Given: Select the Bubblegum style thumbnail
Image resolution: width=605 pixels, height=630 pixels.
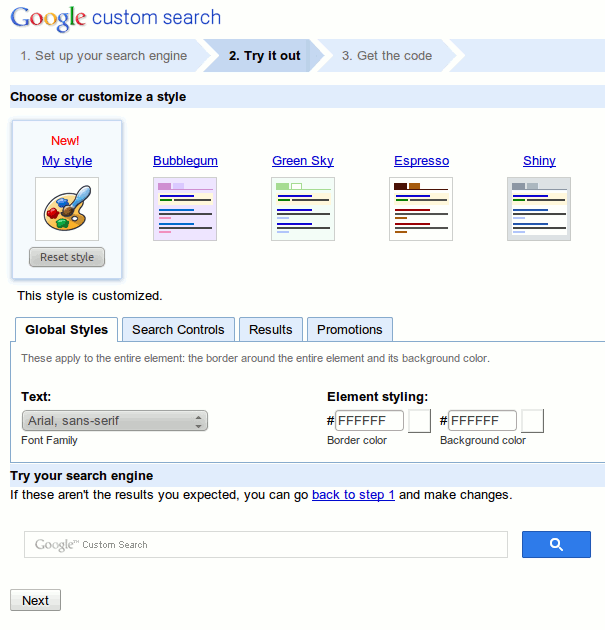Looking at the screenshot, I should point(185,209).
